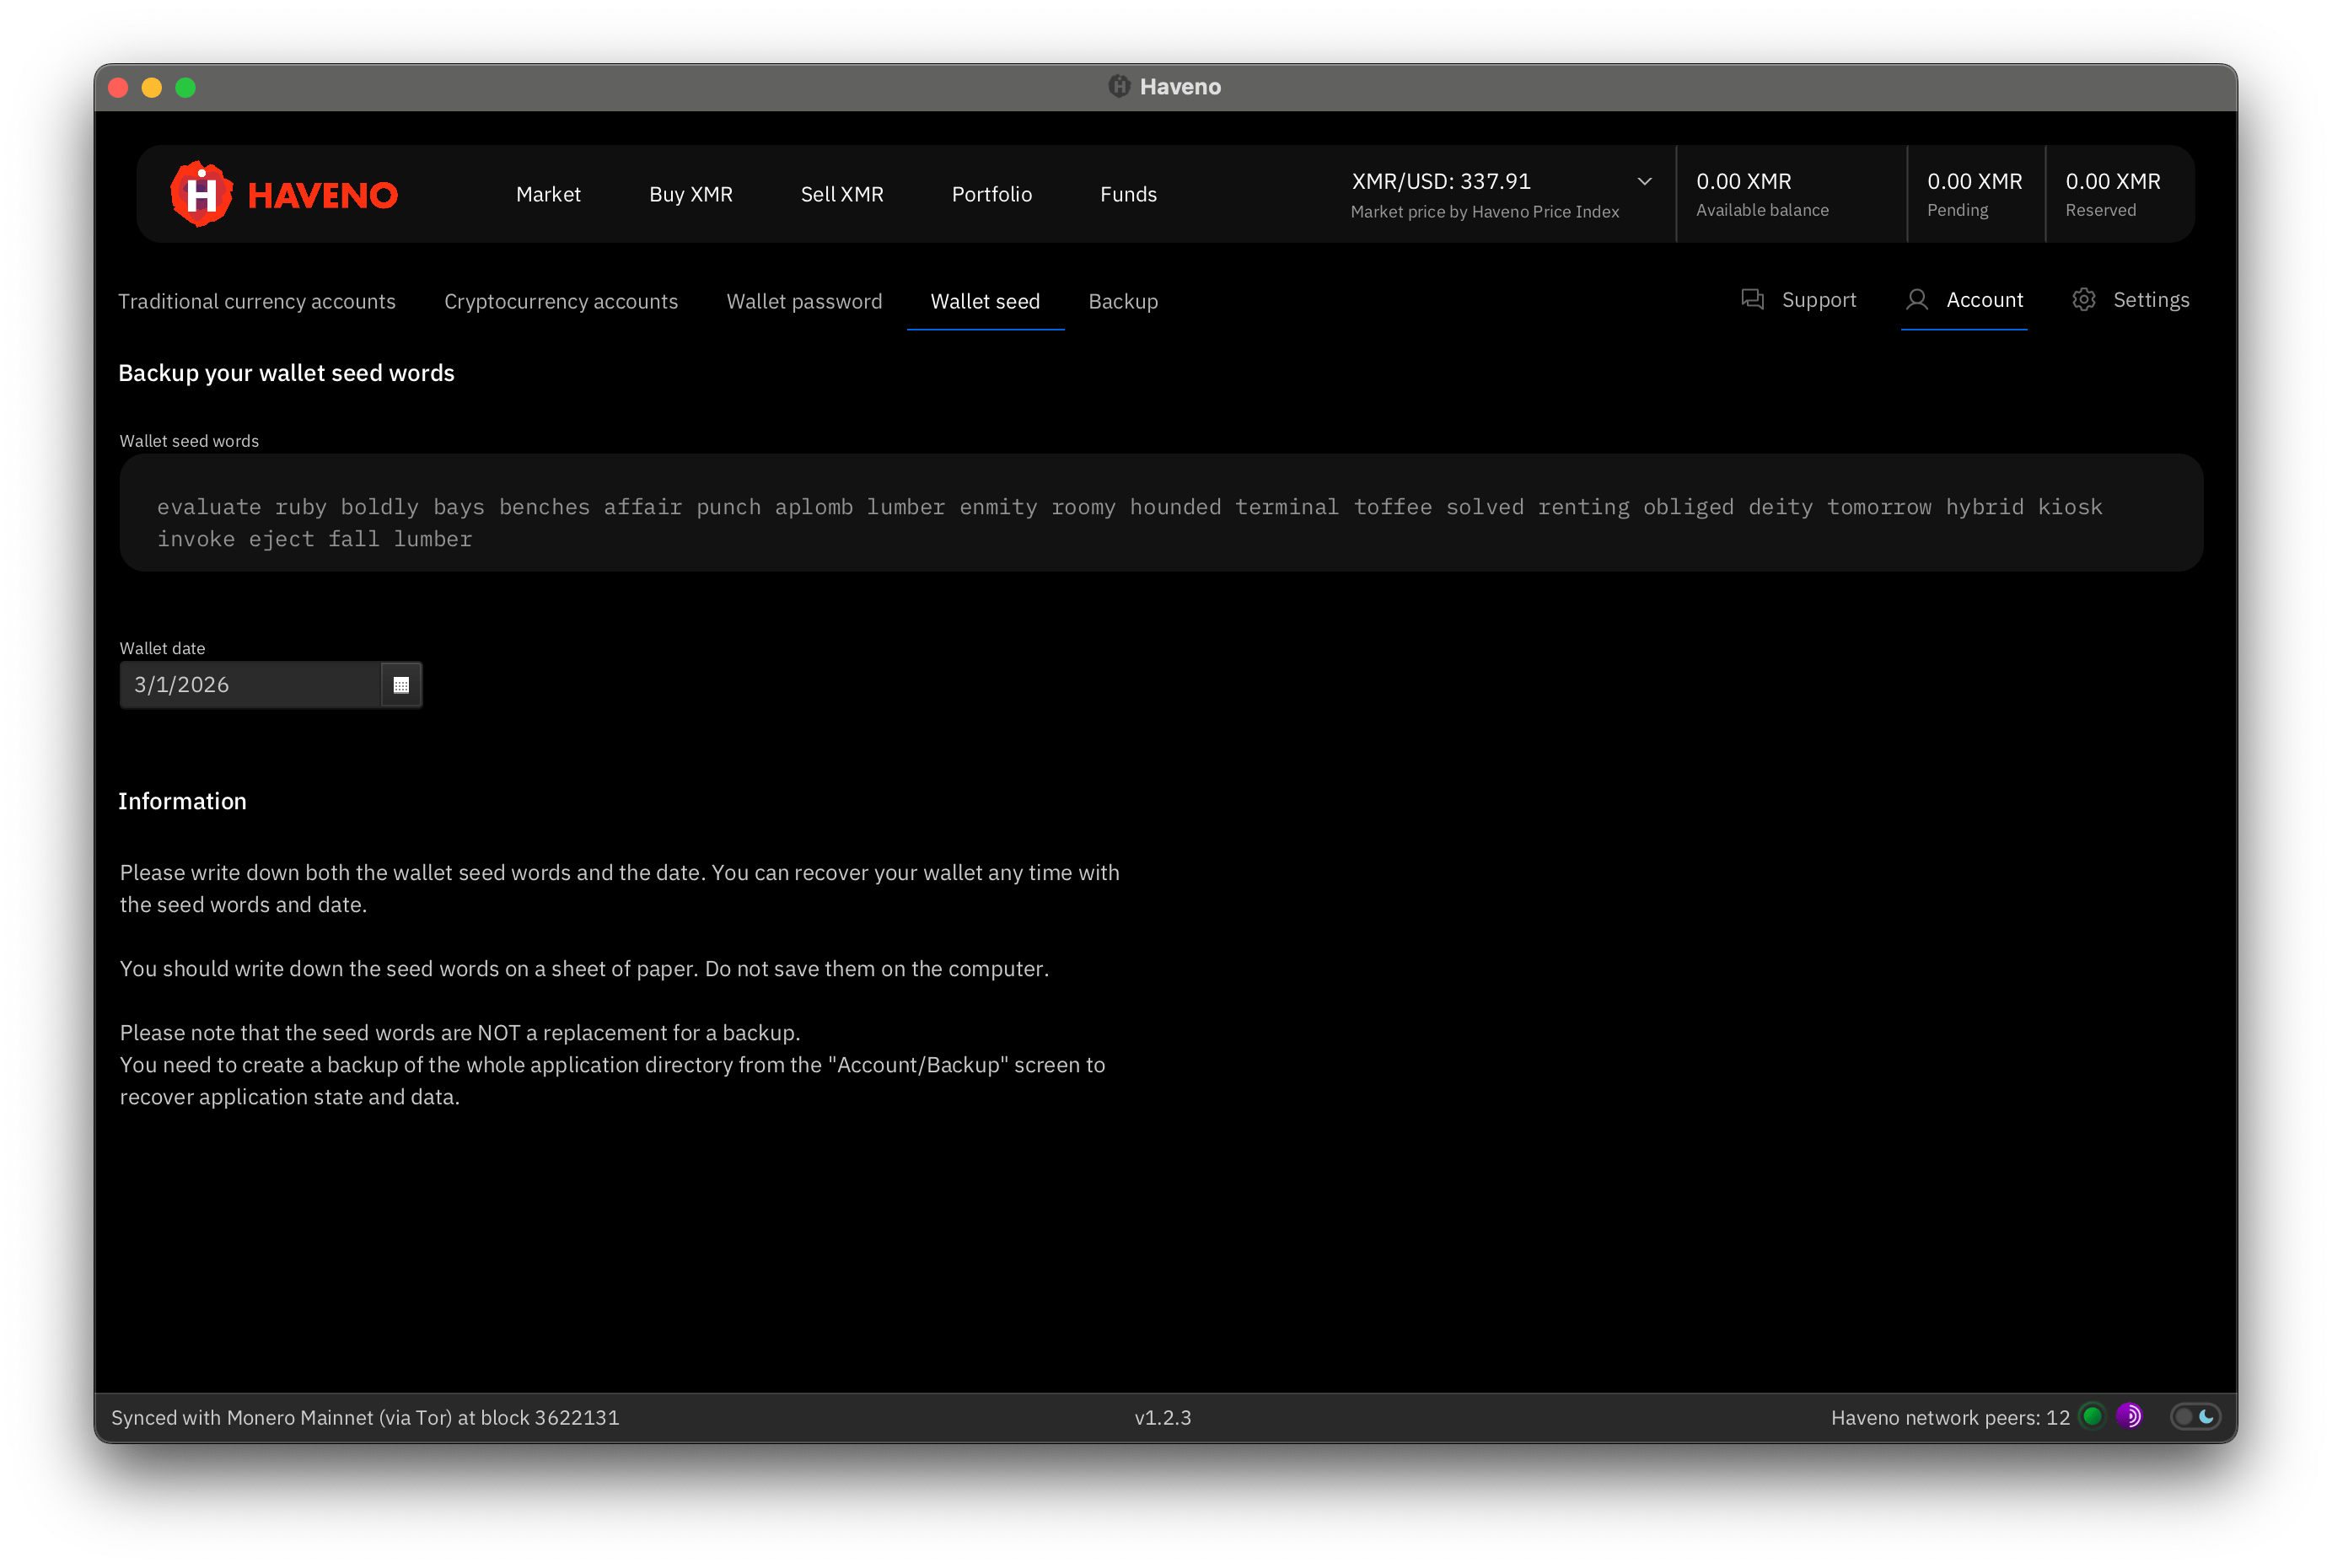2332x1568 pixels.
Task: Click inside the Wallet date field
Action: (x=250, y=684)
